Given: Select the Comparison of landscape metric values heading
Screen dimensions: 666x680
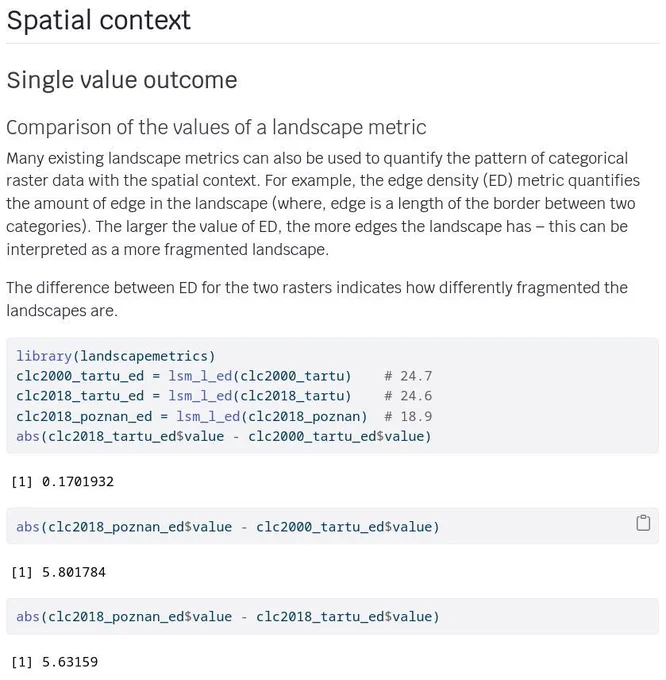Looking at the screenshot, I should pos(216,128).
